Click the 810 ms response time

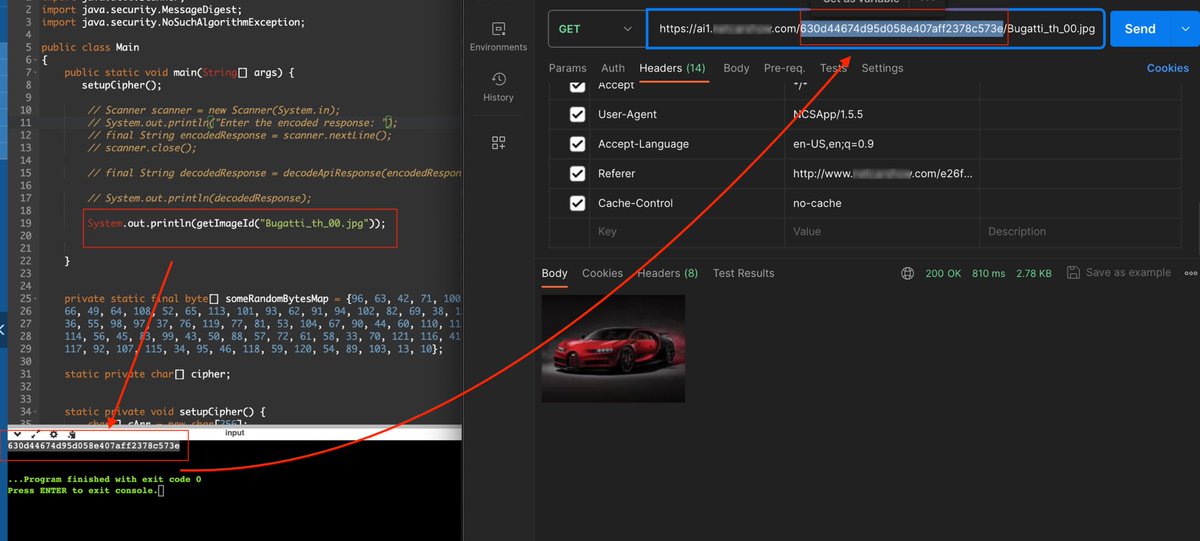(989, 273)
